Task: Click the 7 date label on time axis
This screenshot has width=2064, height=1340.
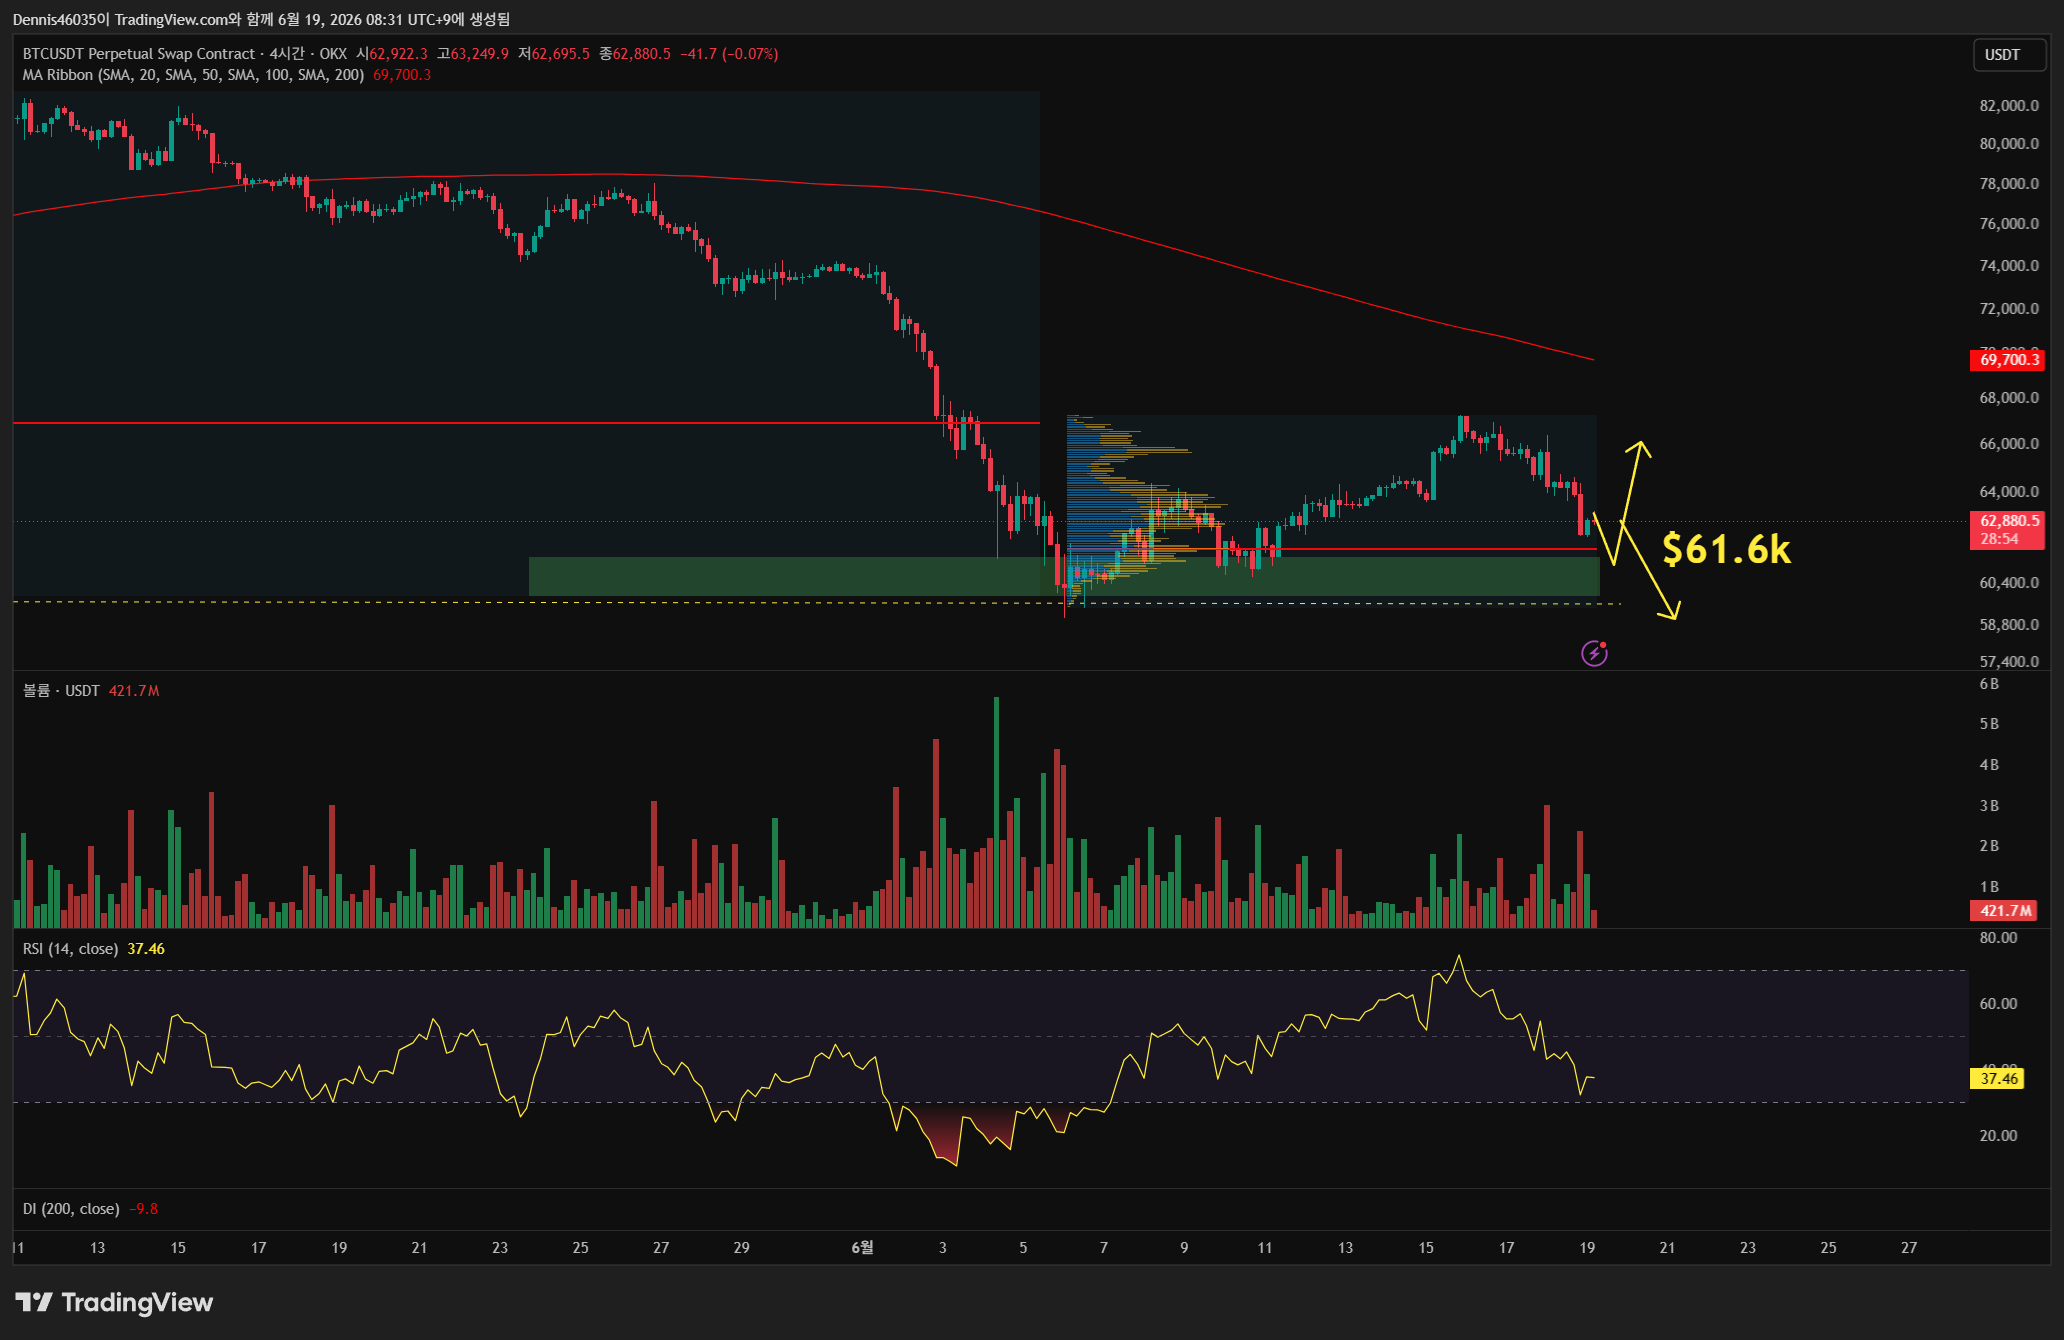Action: [1104, 1248]
